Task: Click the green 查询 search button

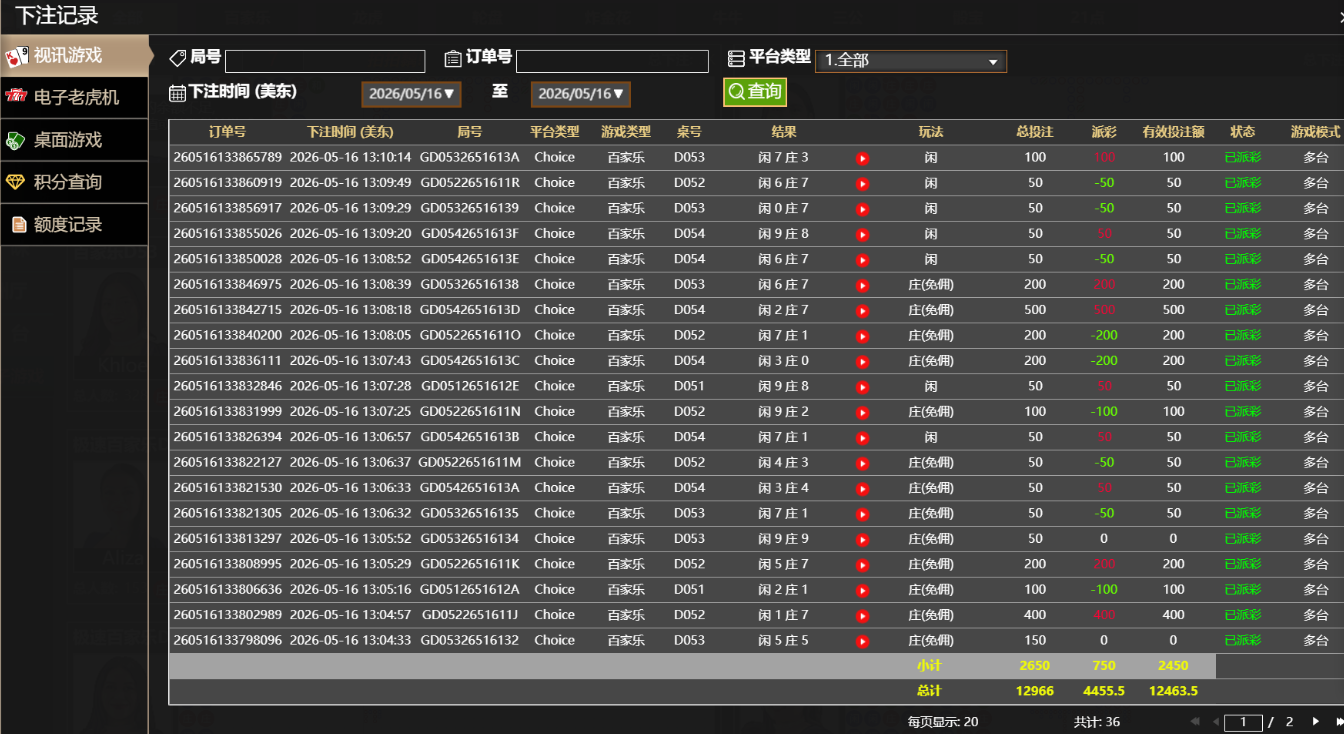Action: 755,91
